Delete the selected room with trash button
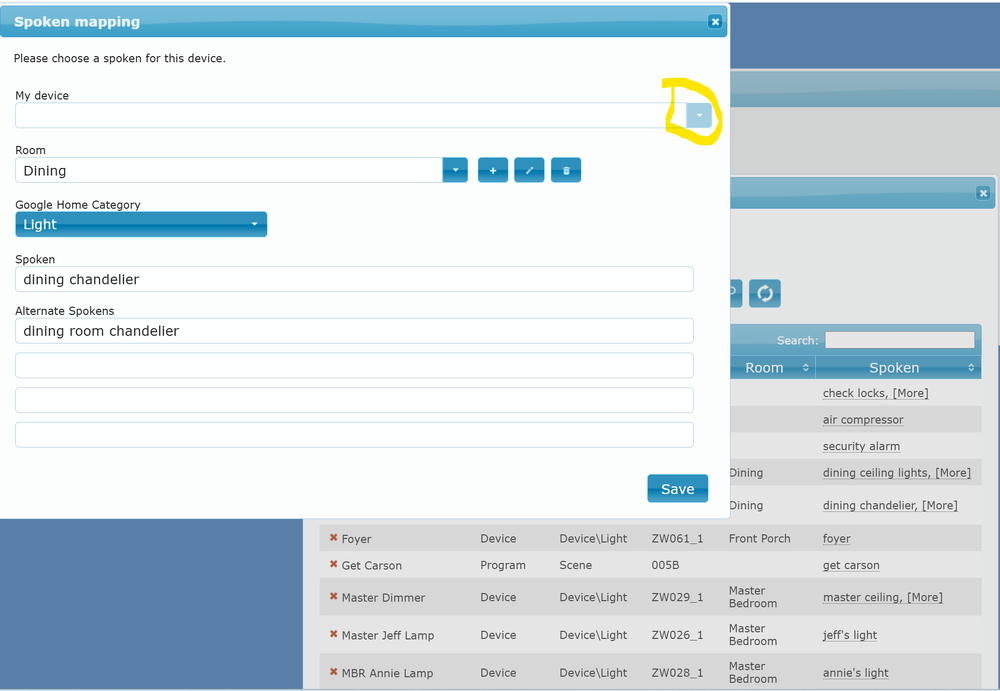 566,170
